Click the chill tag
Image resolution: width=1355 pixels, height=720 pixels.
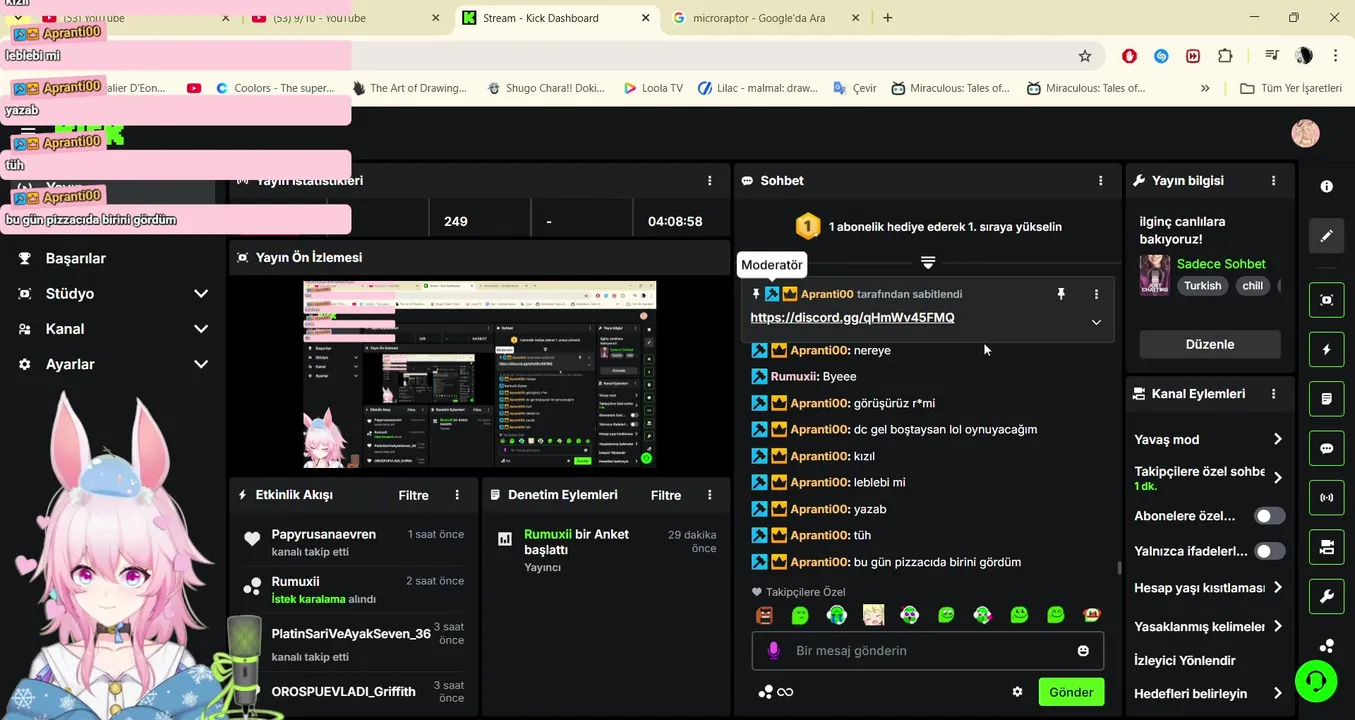[x=1252, y=286]
